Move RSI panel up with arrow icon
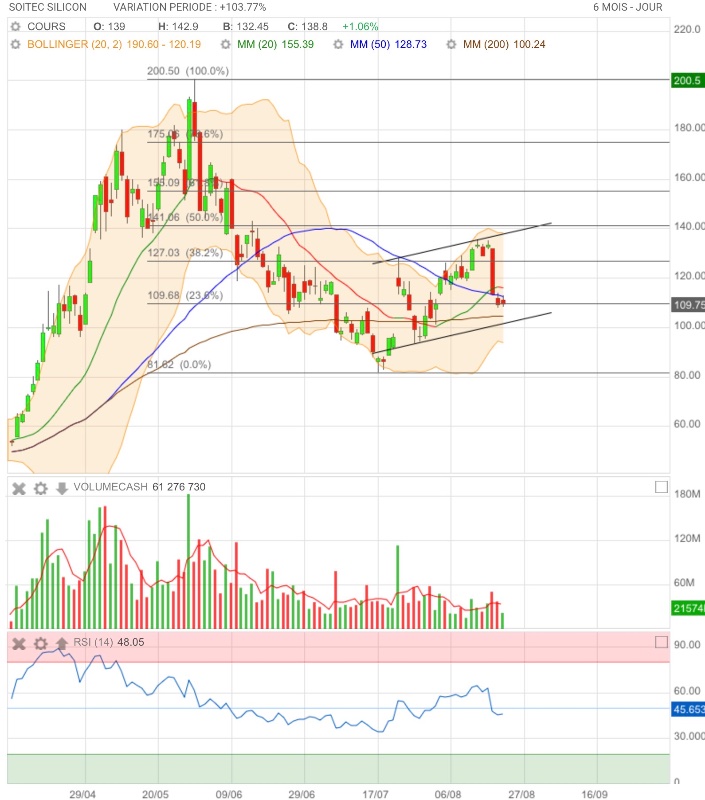This screenshot has width=705, height=800. coord(62,643)
